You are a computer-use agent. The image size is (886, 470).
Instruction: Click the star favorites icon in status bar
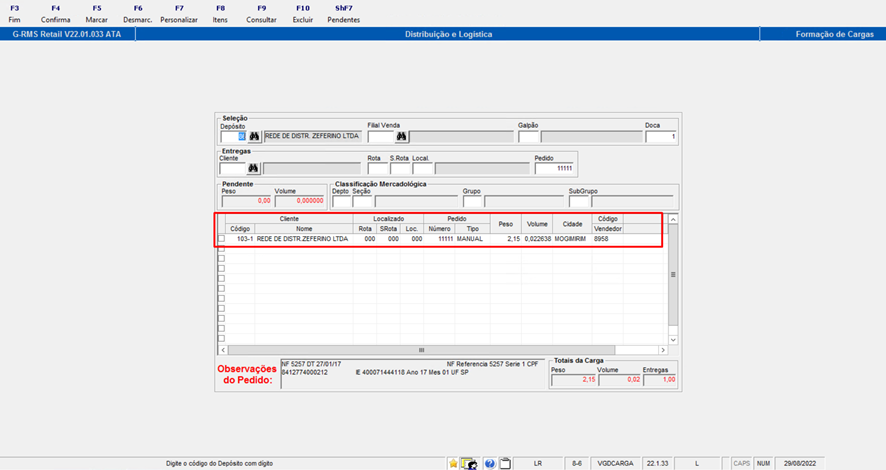pos(453,464)
